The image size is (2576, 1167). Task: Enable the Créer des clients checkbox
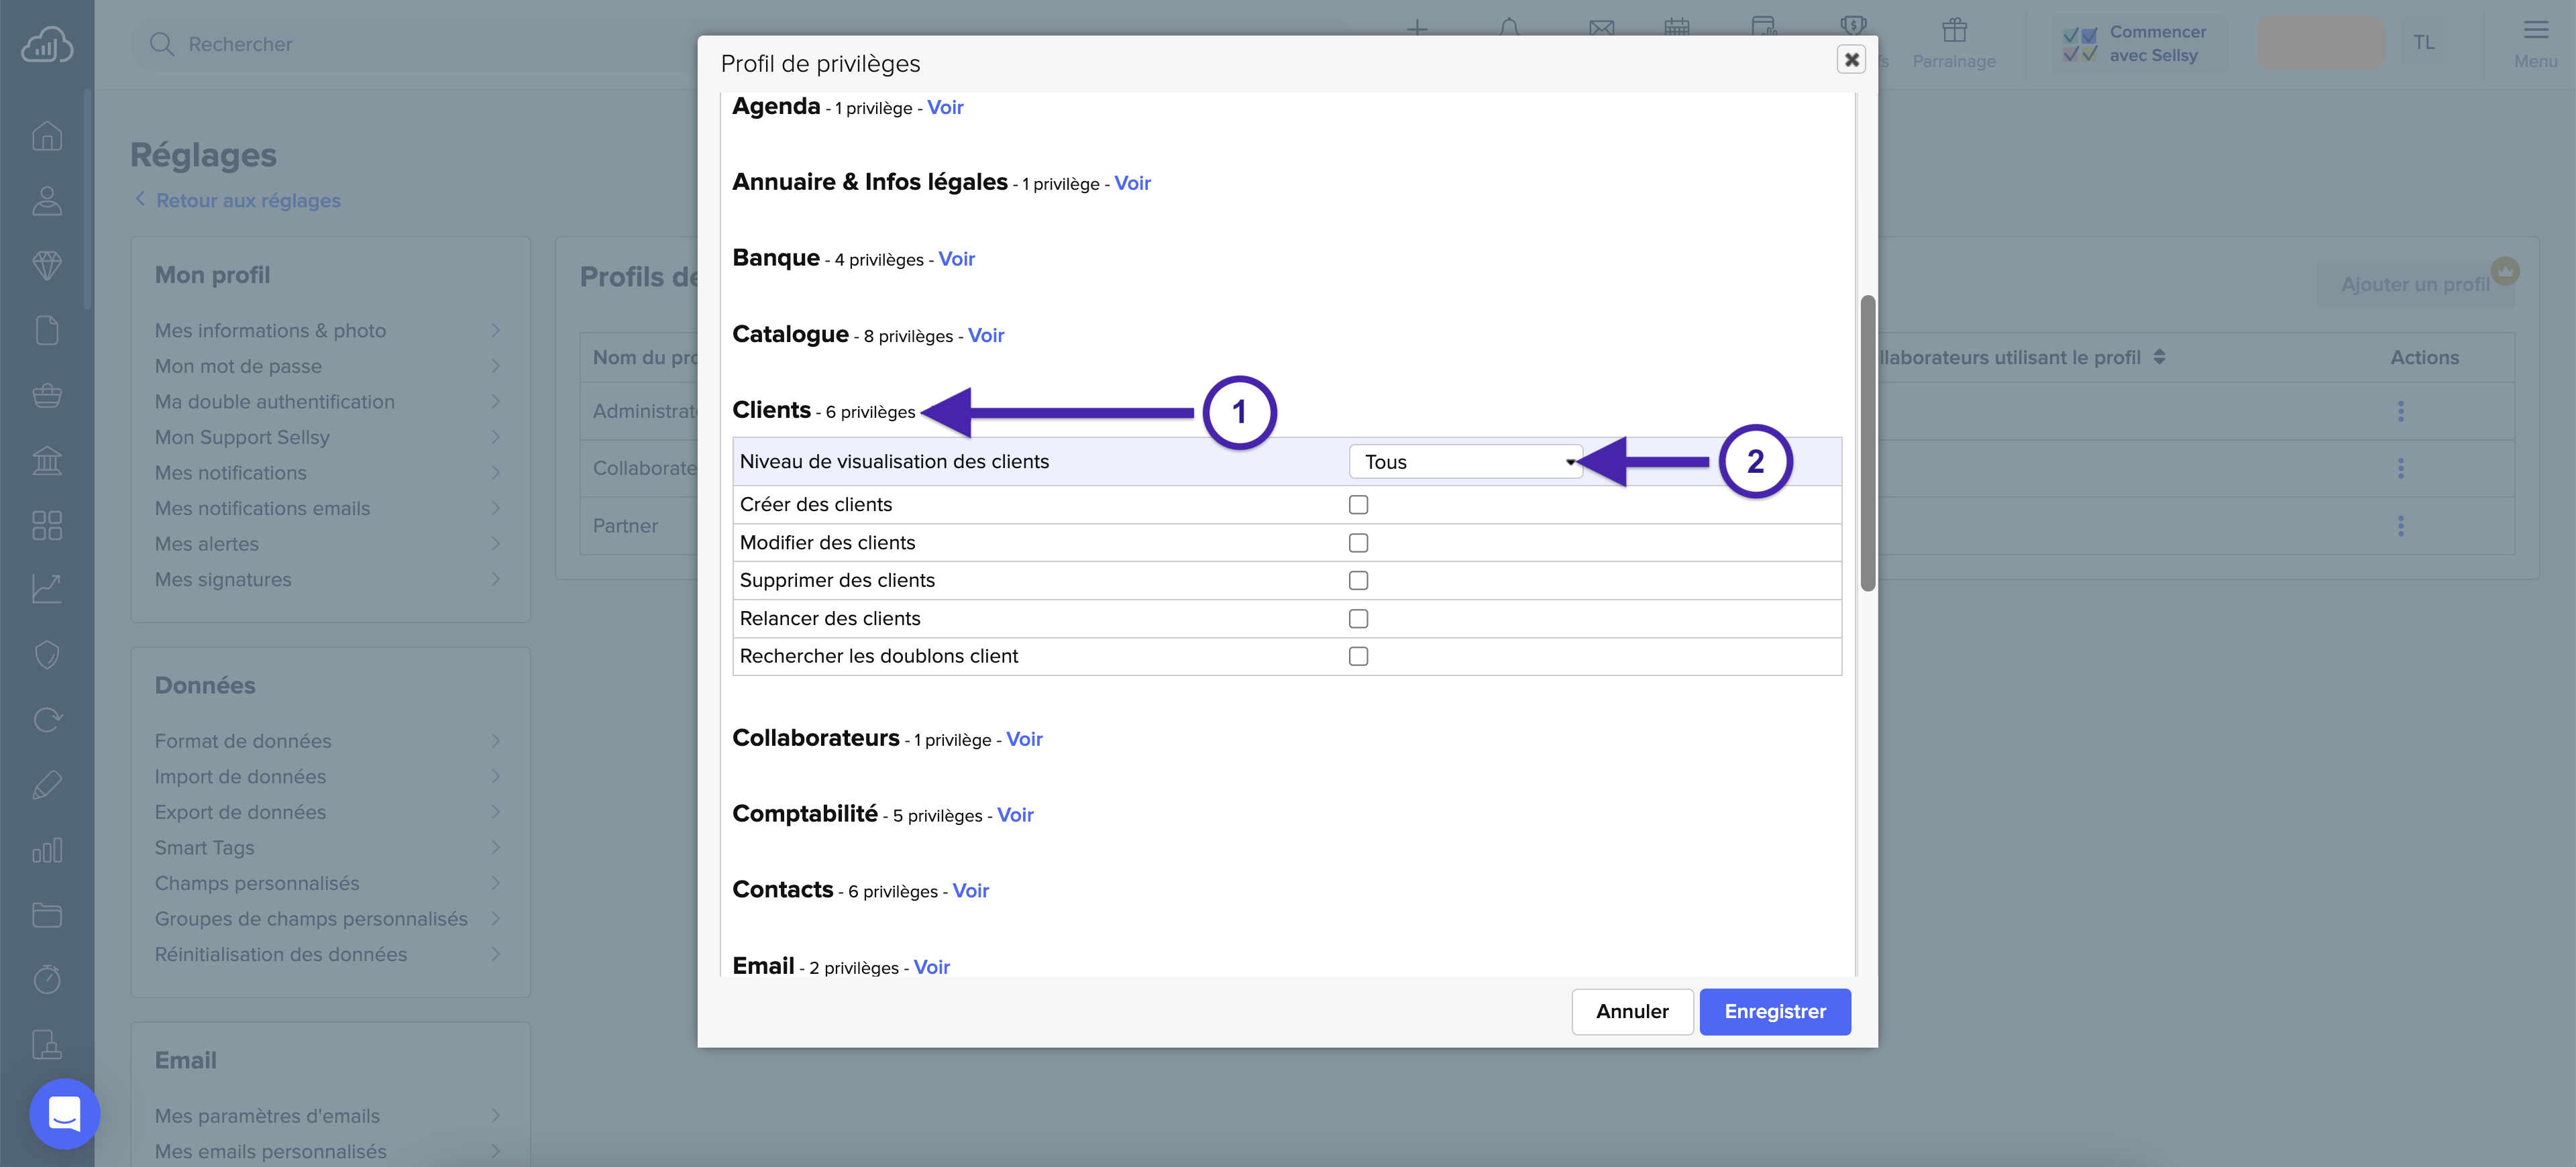tap(1358, 505)
